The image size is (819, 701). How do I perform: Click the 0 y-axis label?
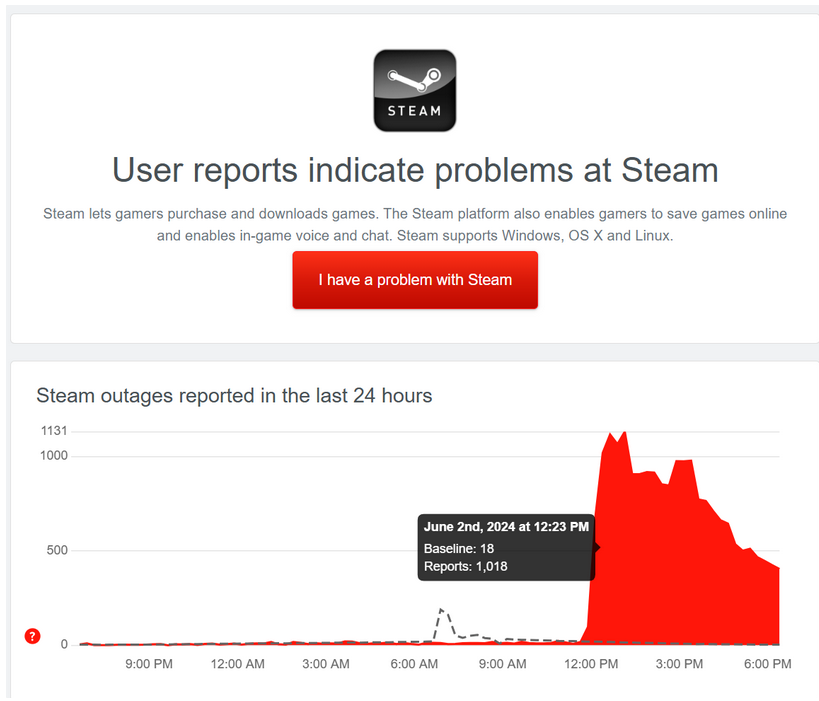click(64, 644)
